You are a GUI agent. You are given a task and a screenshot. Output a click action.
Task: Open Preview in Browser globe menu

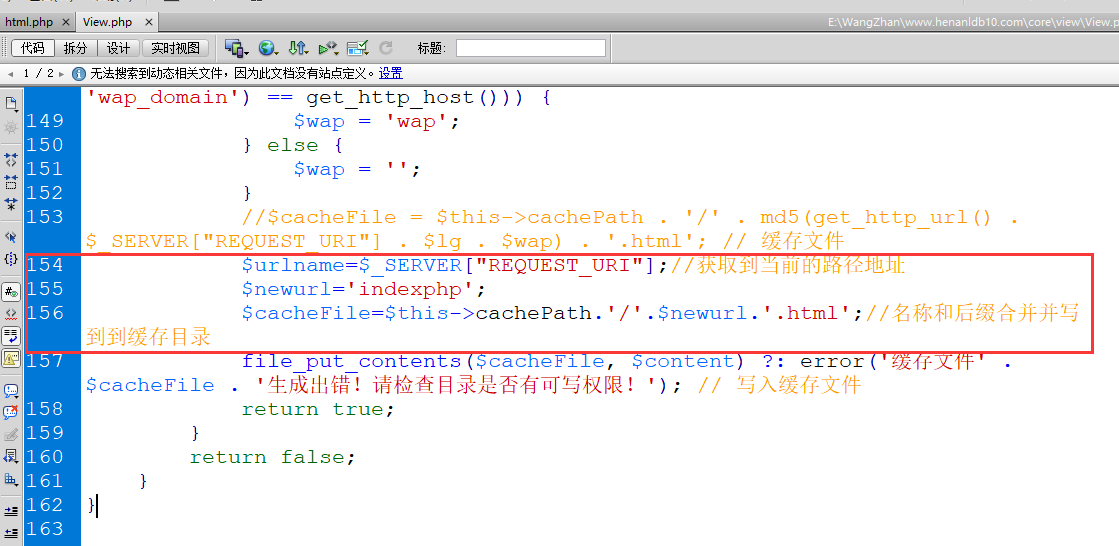(x=268, y=49)
